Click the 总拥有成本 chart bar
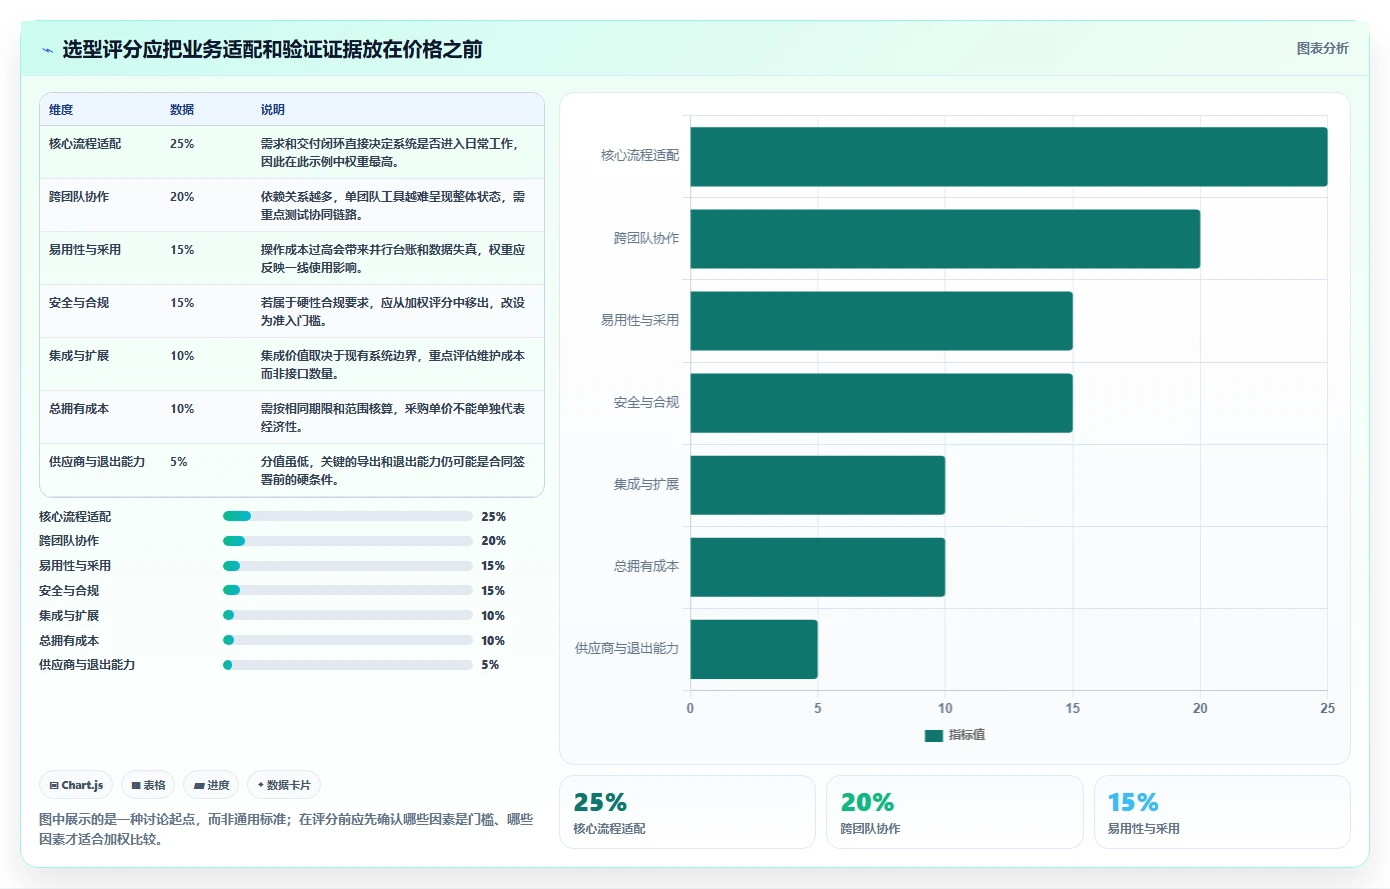The height and width of the screenshot is (889, 1390). (x=817, y=567)
